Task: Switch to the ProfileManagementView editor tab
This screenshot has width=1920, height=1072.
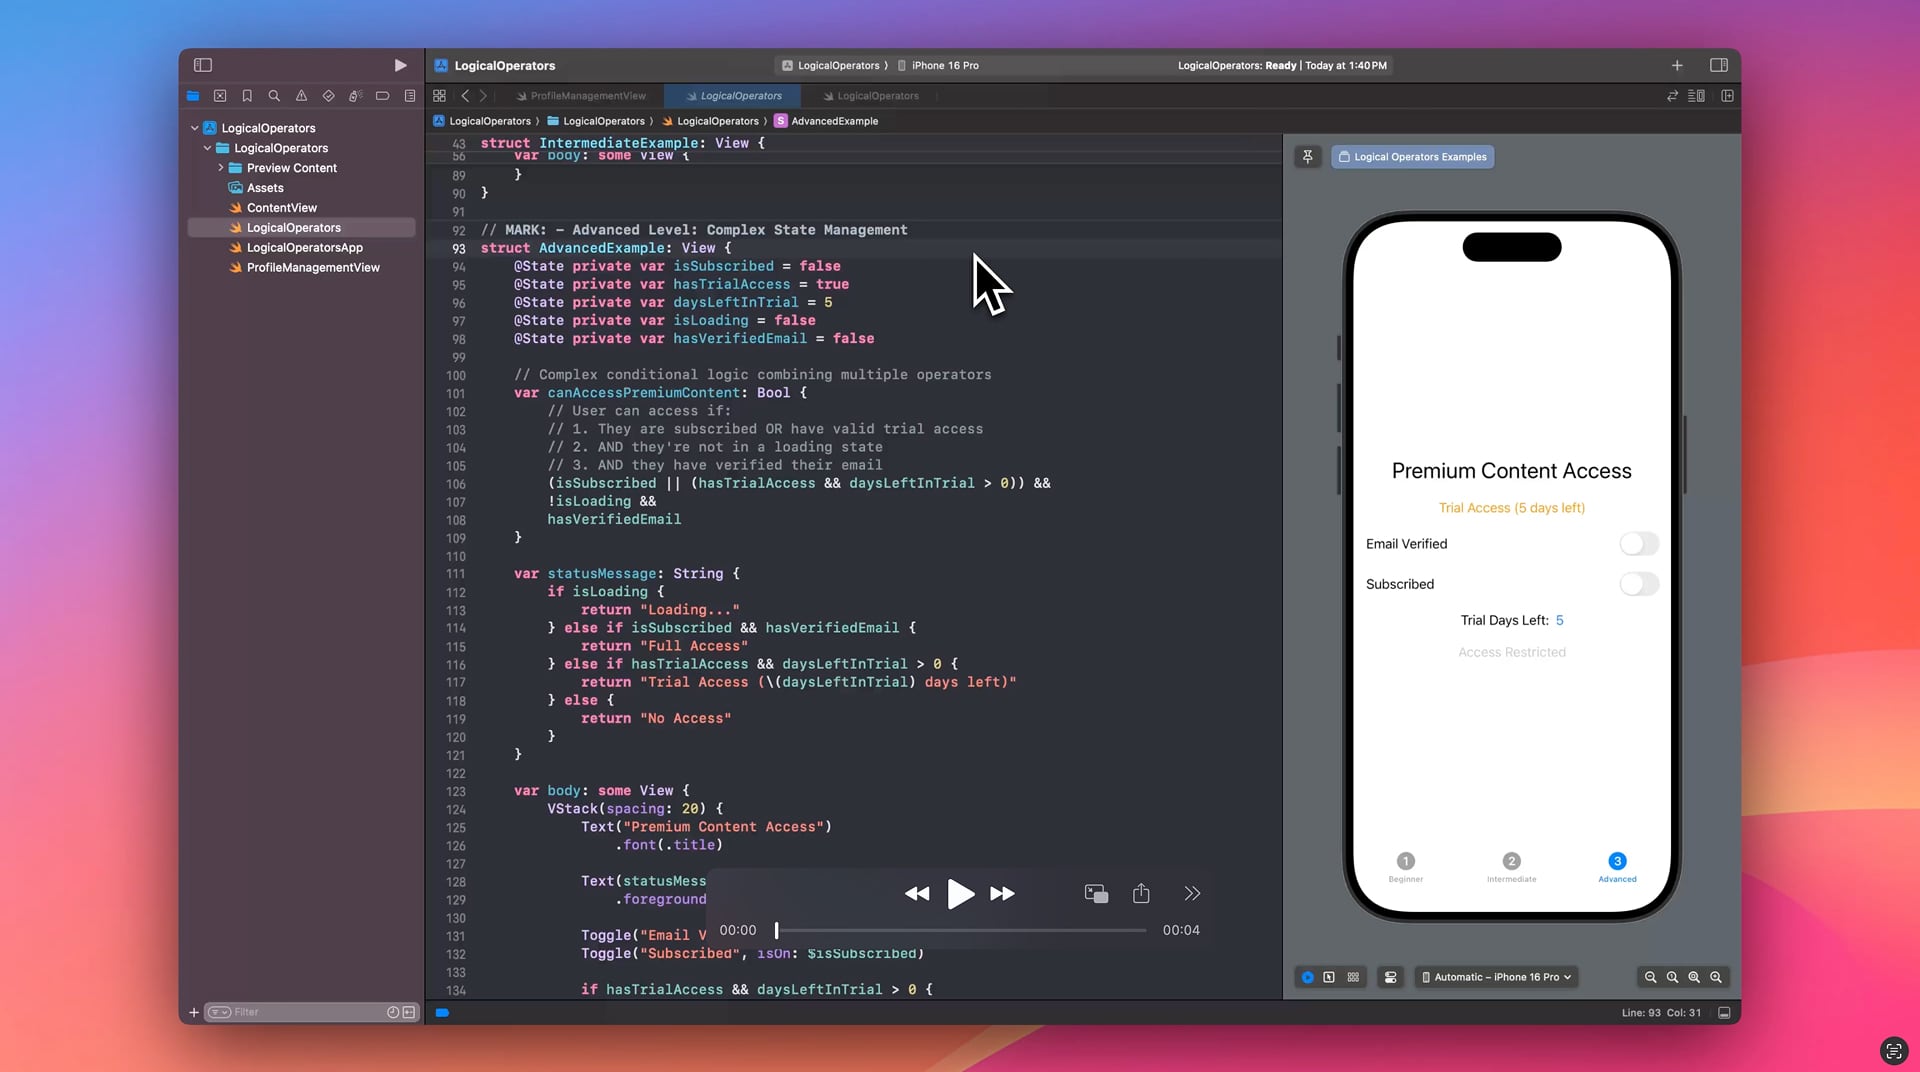Action: [x=581, y=96]
